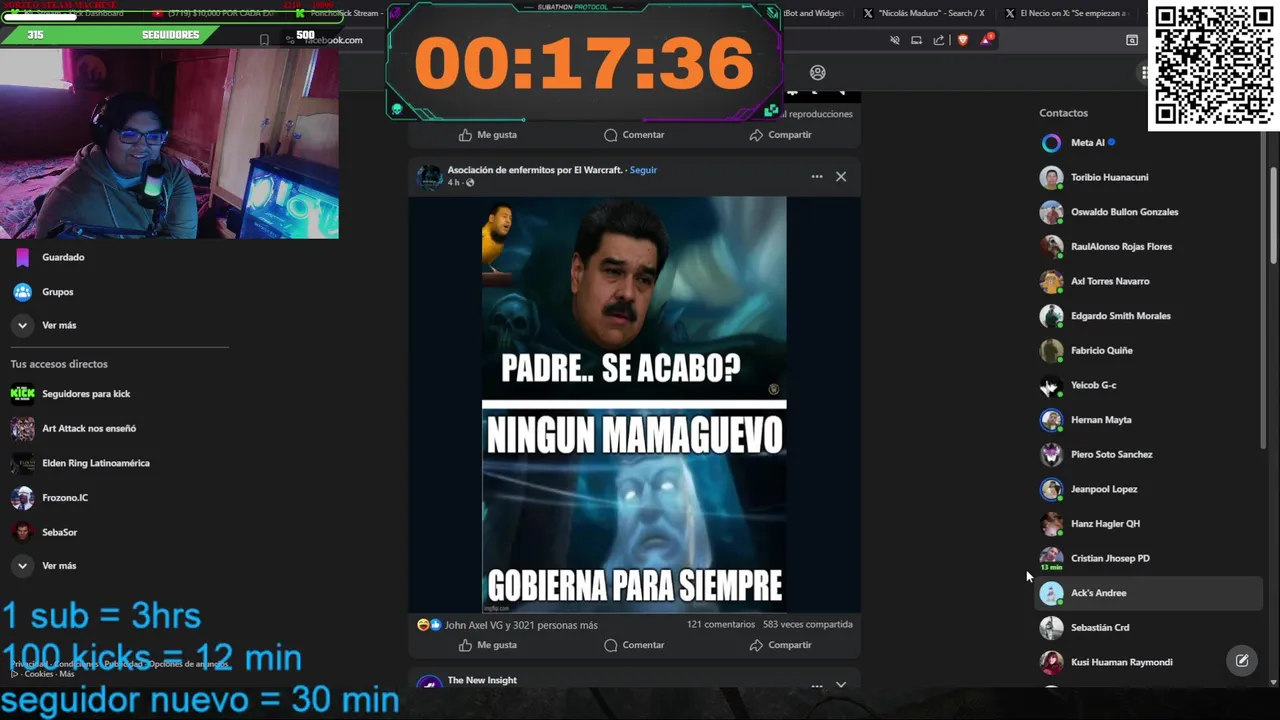Screen dimensions: 1280x720
Task: Open chat with Oswaldo Bullon Gonzales
Action: 1150,212
